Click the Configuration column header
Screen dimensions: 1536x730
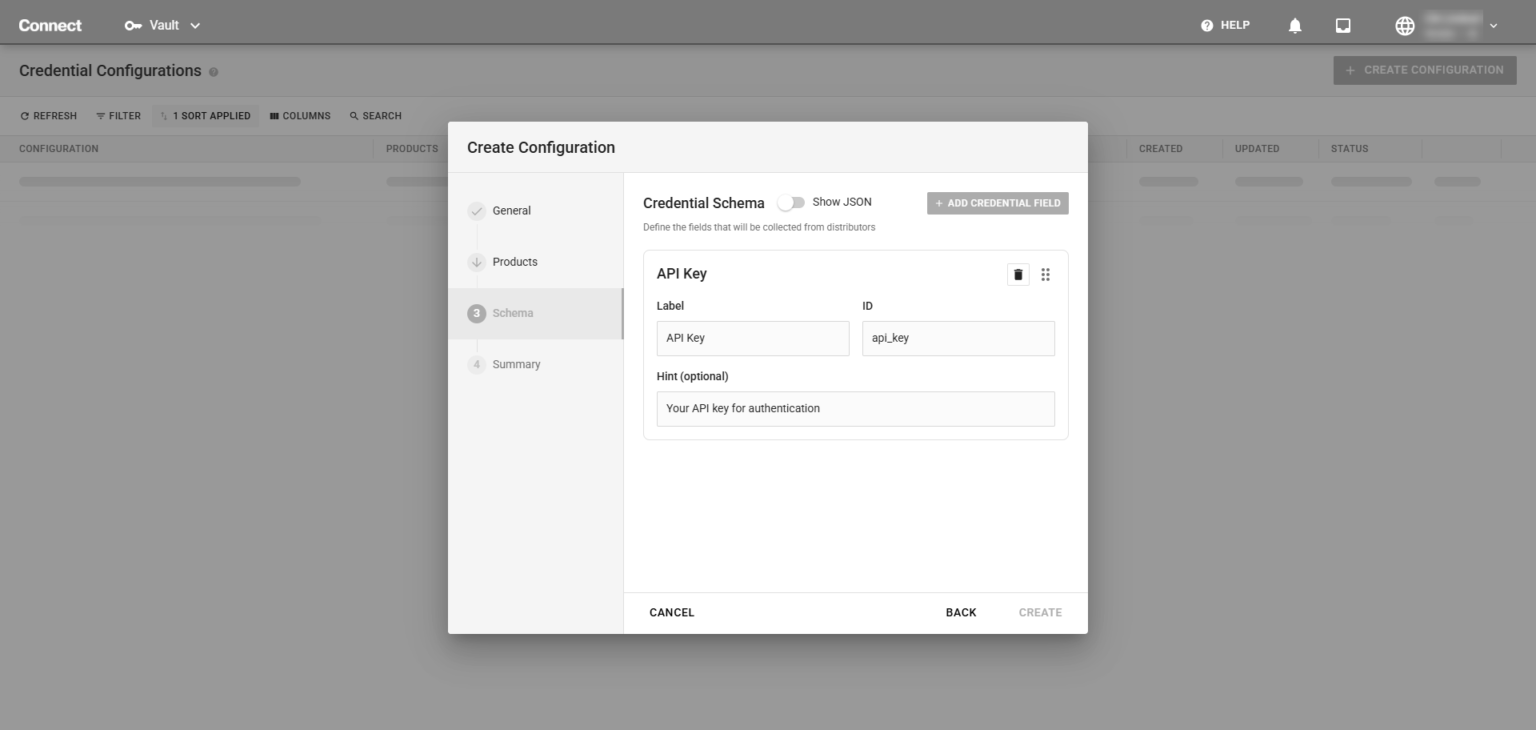(x=59, y=149)
